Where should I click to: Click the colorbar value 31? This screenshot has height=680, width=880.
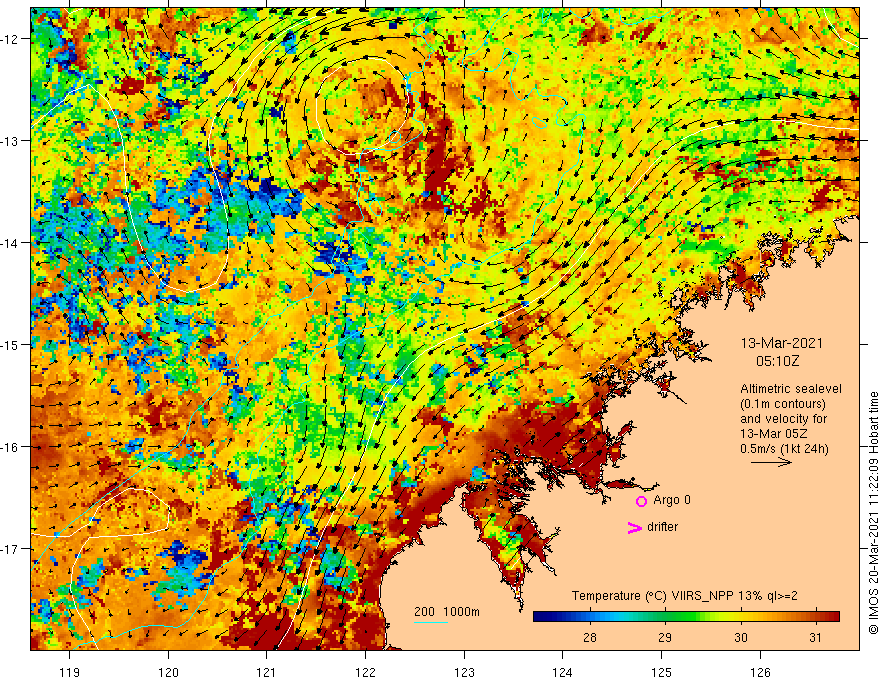tap(815, 637)
